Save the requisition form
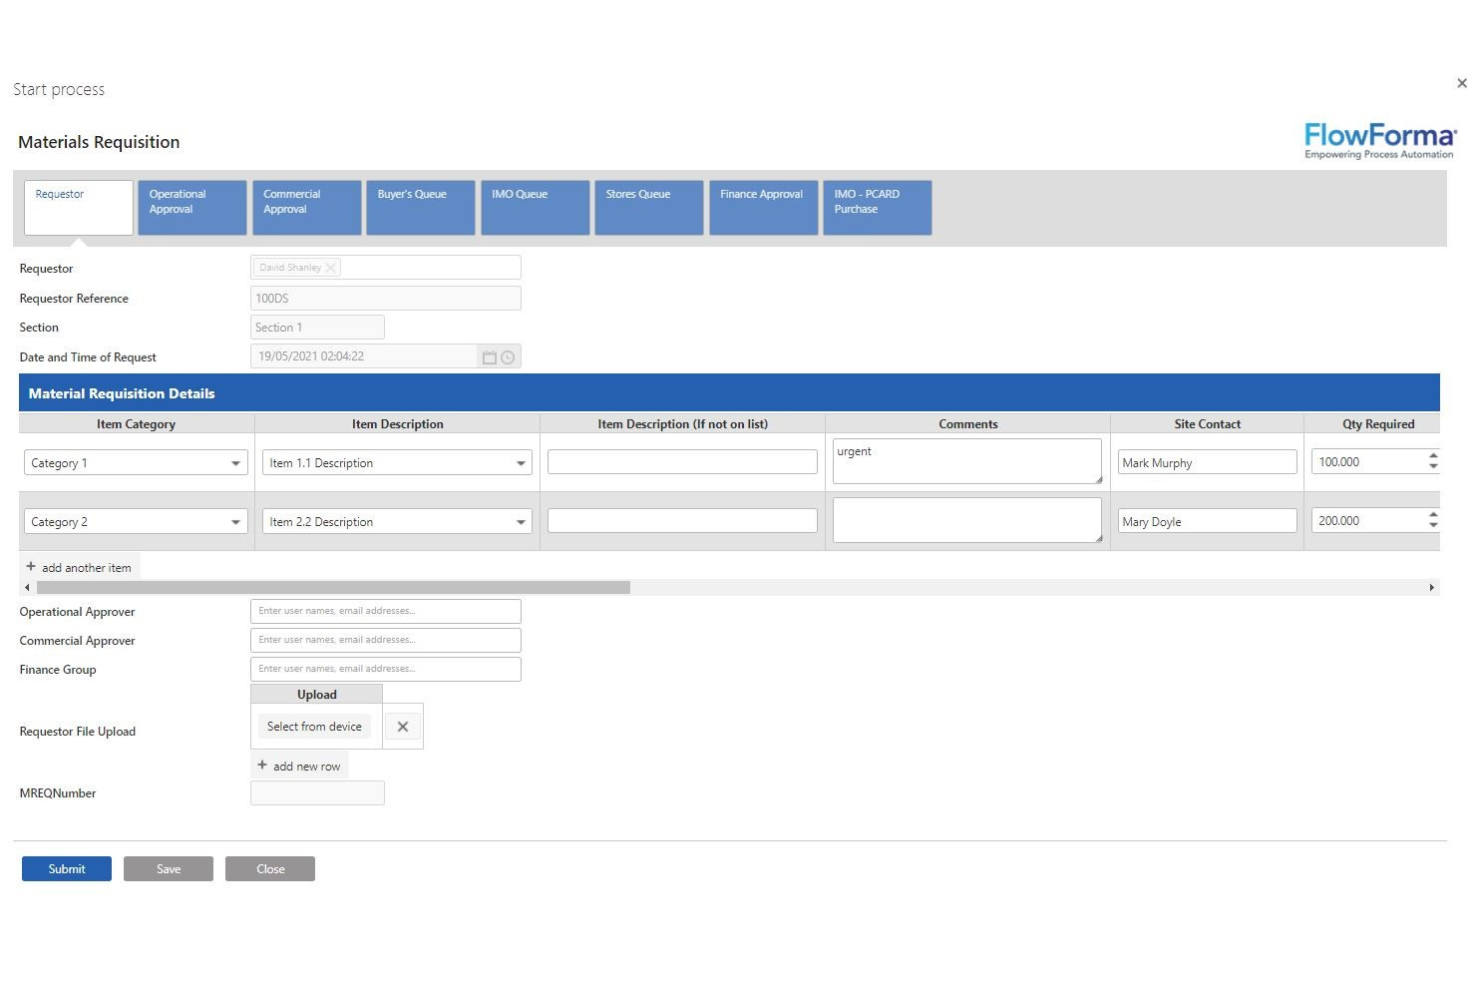Viewport: 1480px width, 987px height. click(168, 869)
